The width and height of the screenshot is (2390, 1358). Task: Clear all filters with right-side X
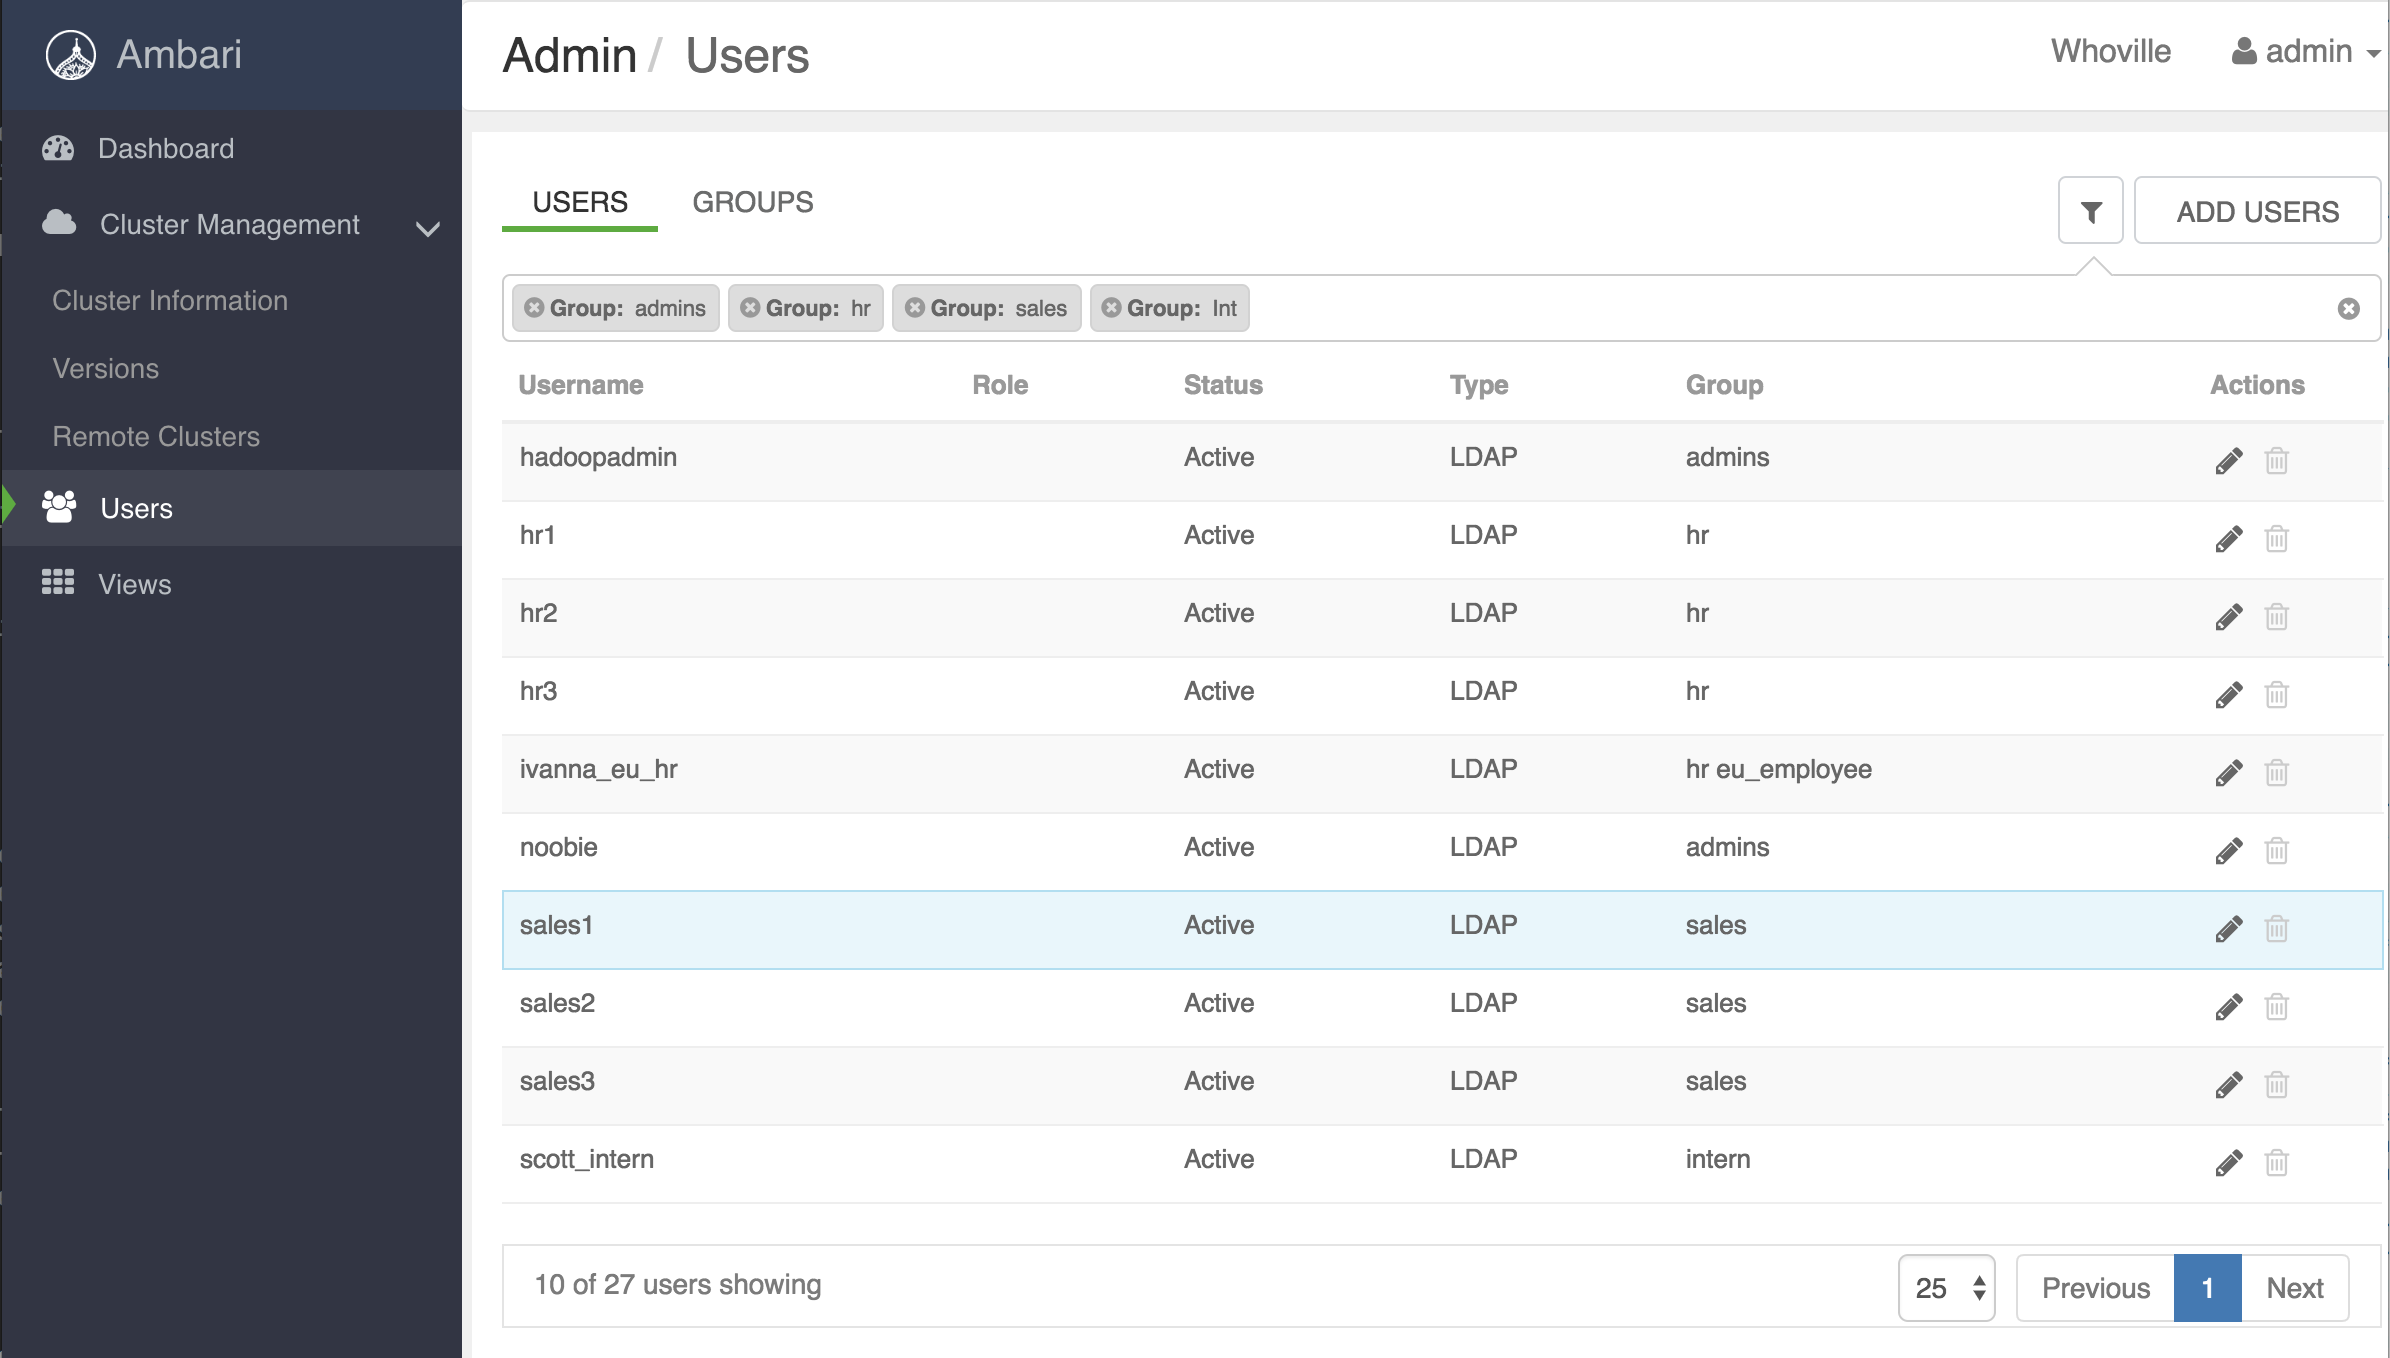click(x=2348, y=309)
